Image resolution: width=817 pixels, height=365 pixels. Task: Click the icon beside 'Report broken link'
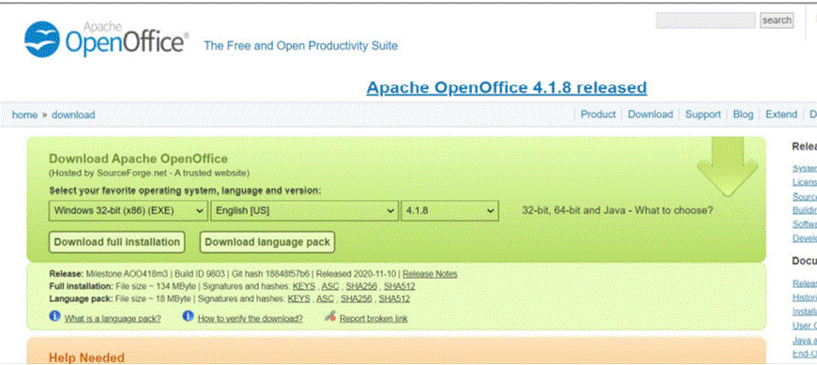330,316
